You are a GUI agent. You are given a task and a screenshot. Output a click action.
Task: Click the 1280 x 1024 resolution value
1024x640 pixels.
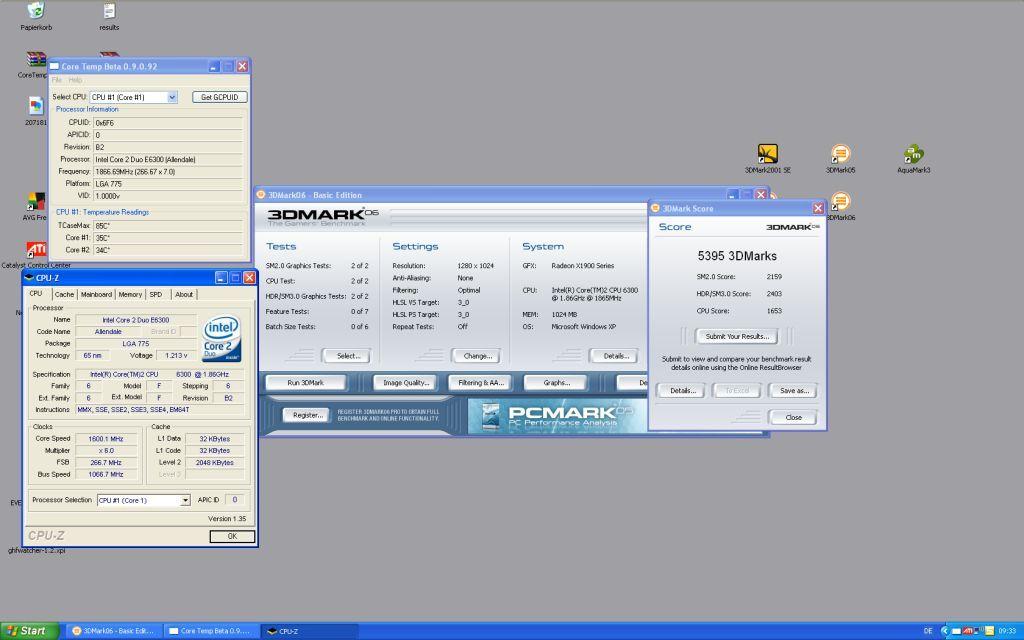[475, 266]
